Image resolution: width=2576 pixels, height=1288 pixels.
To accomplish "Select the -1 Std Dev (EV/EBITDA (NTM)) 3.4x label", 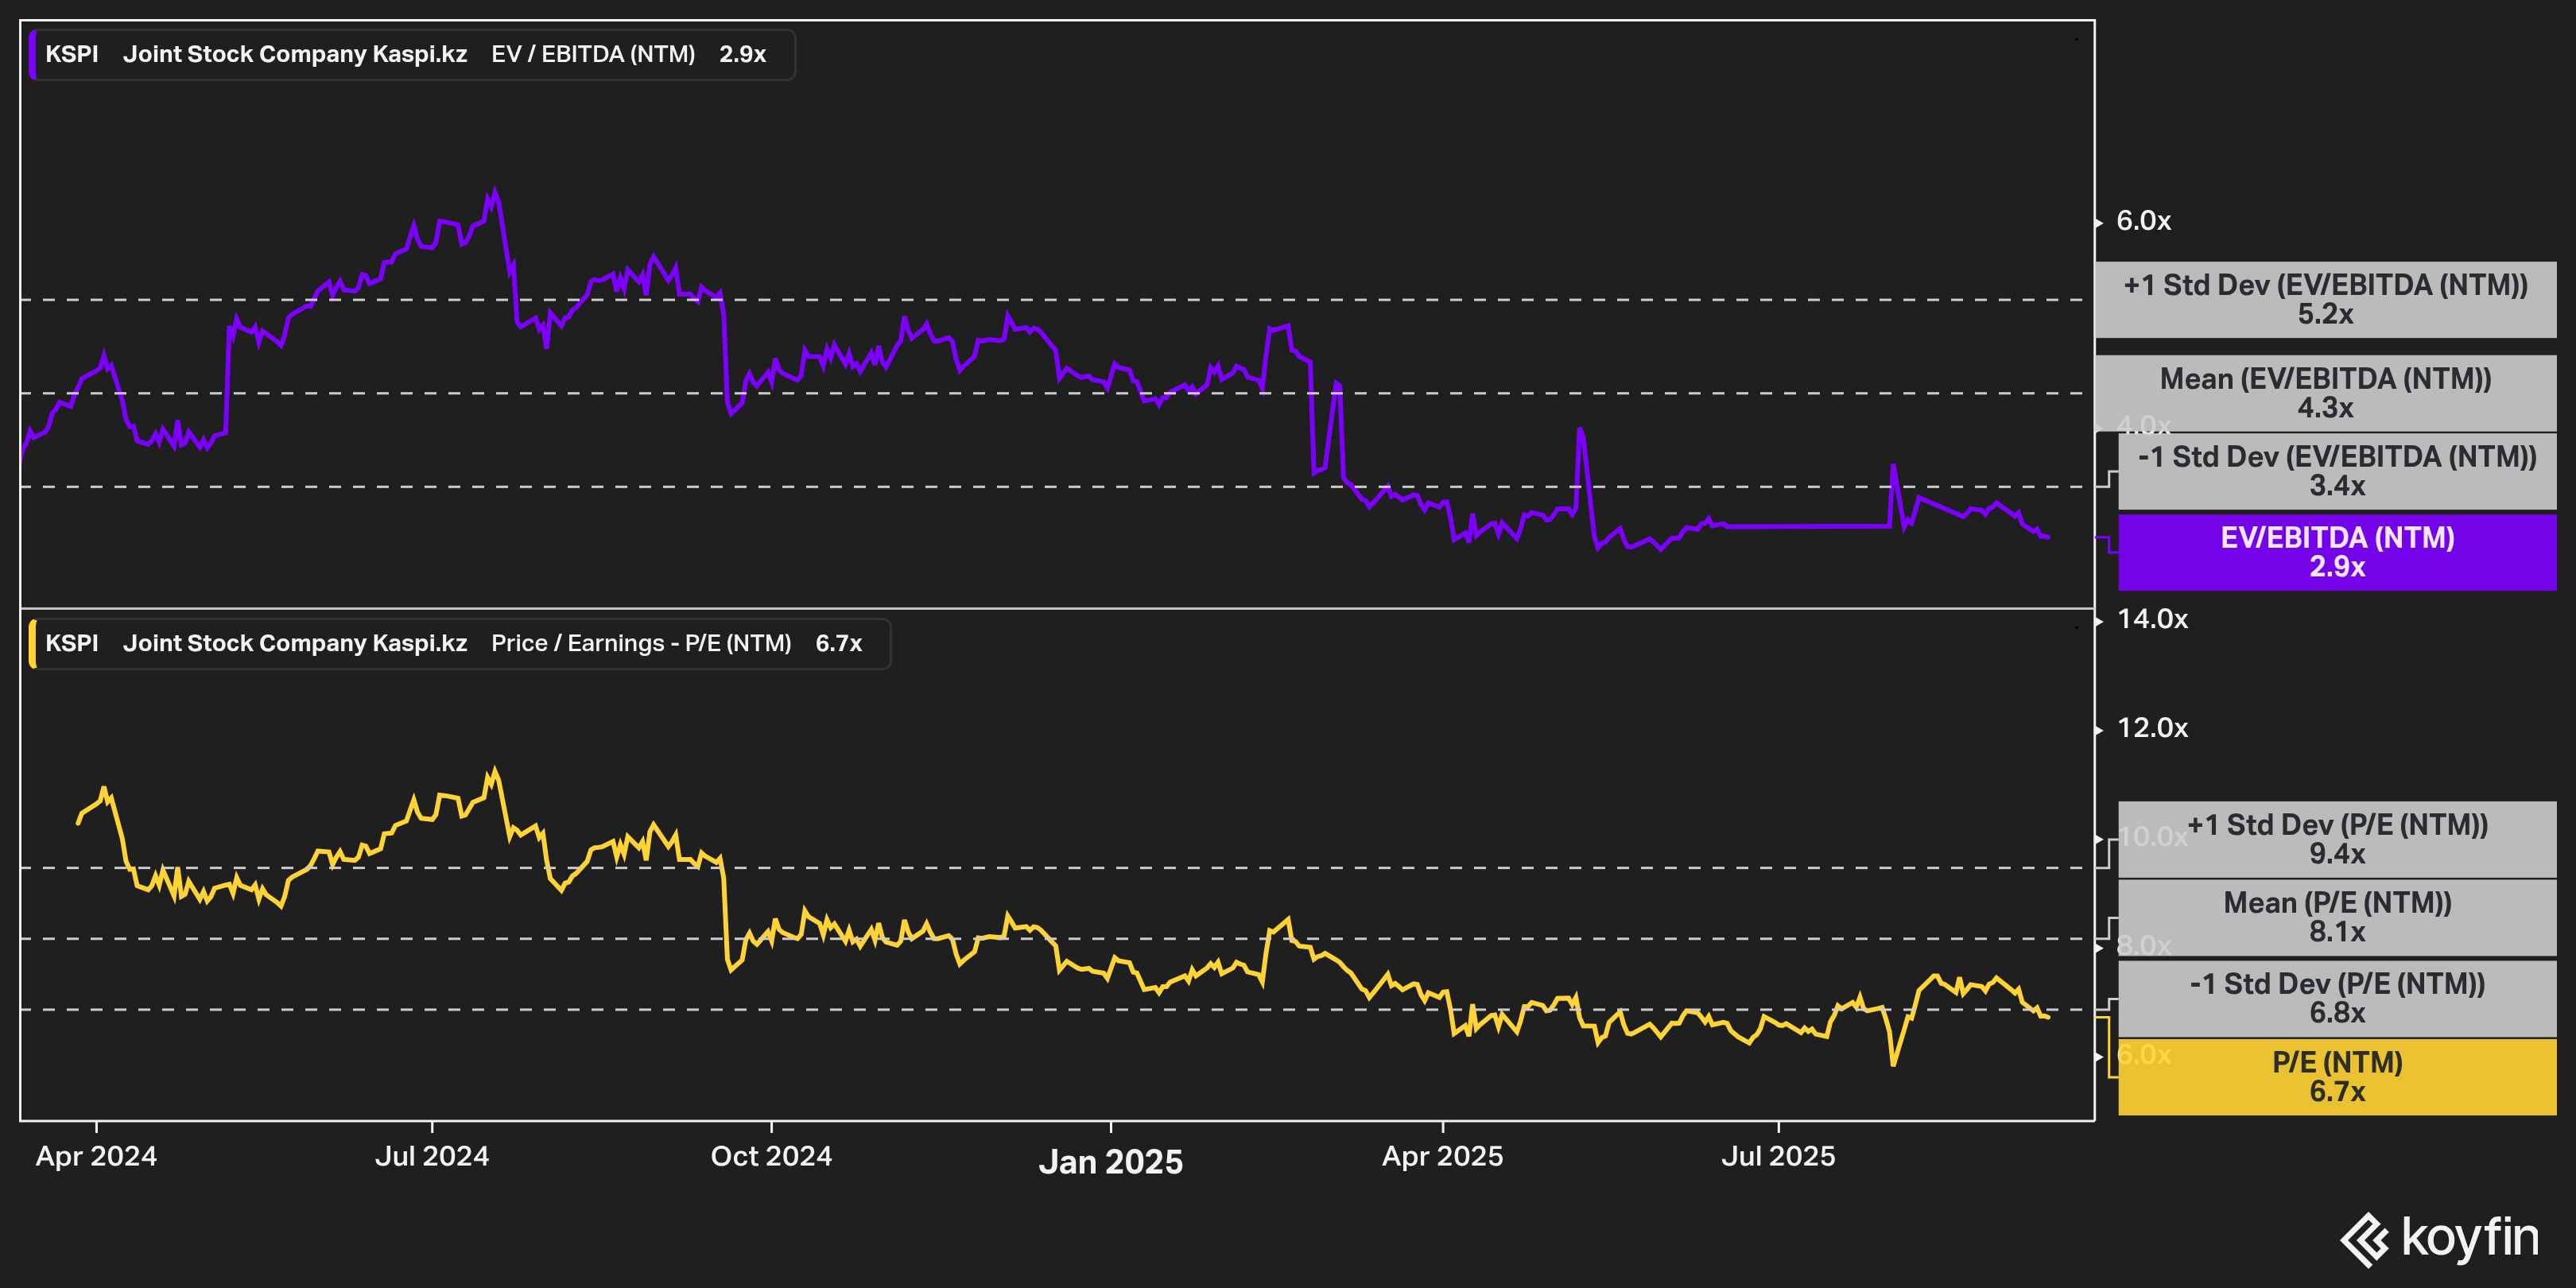I will pyautogui.click(x=2336, y=471).
